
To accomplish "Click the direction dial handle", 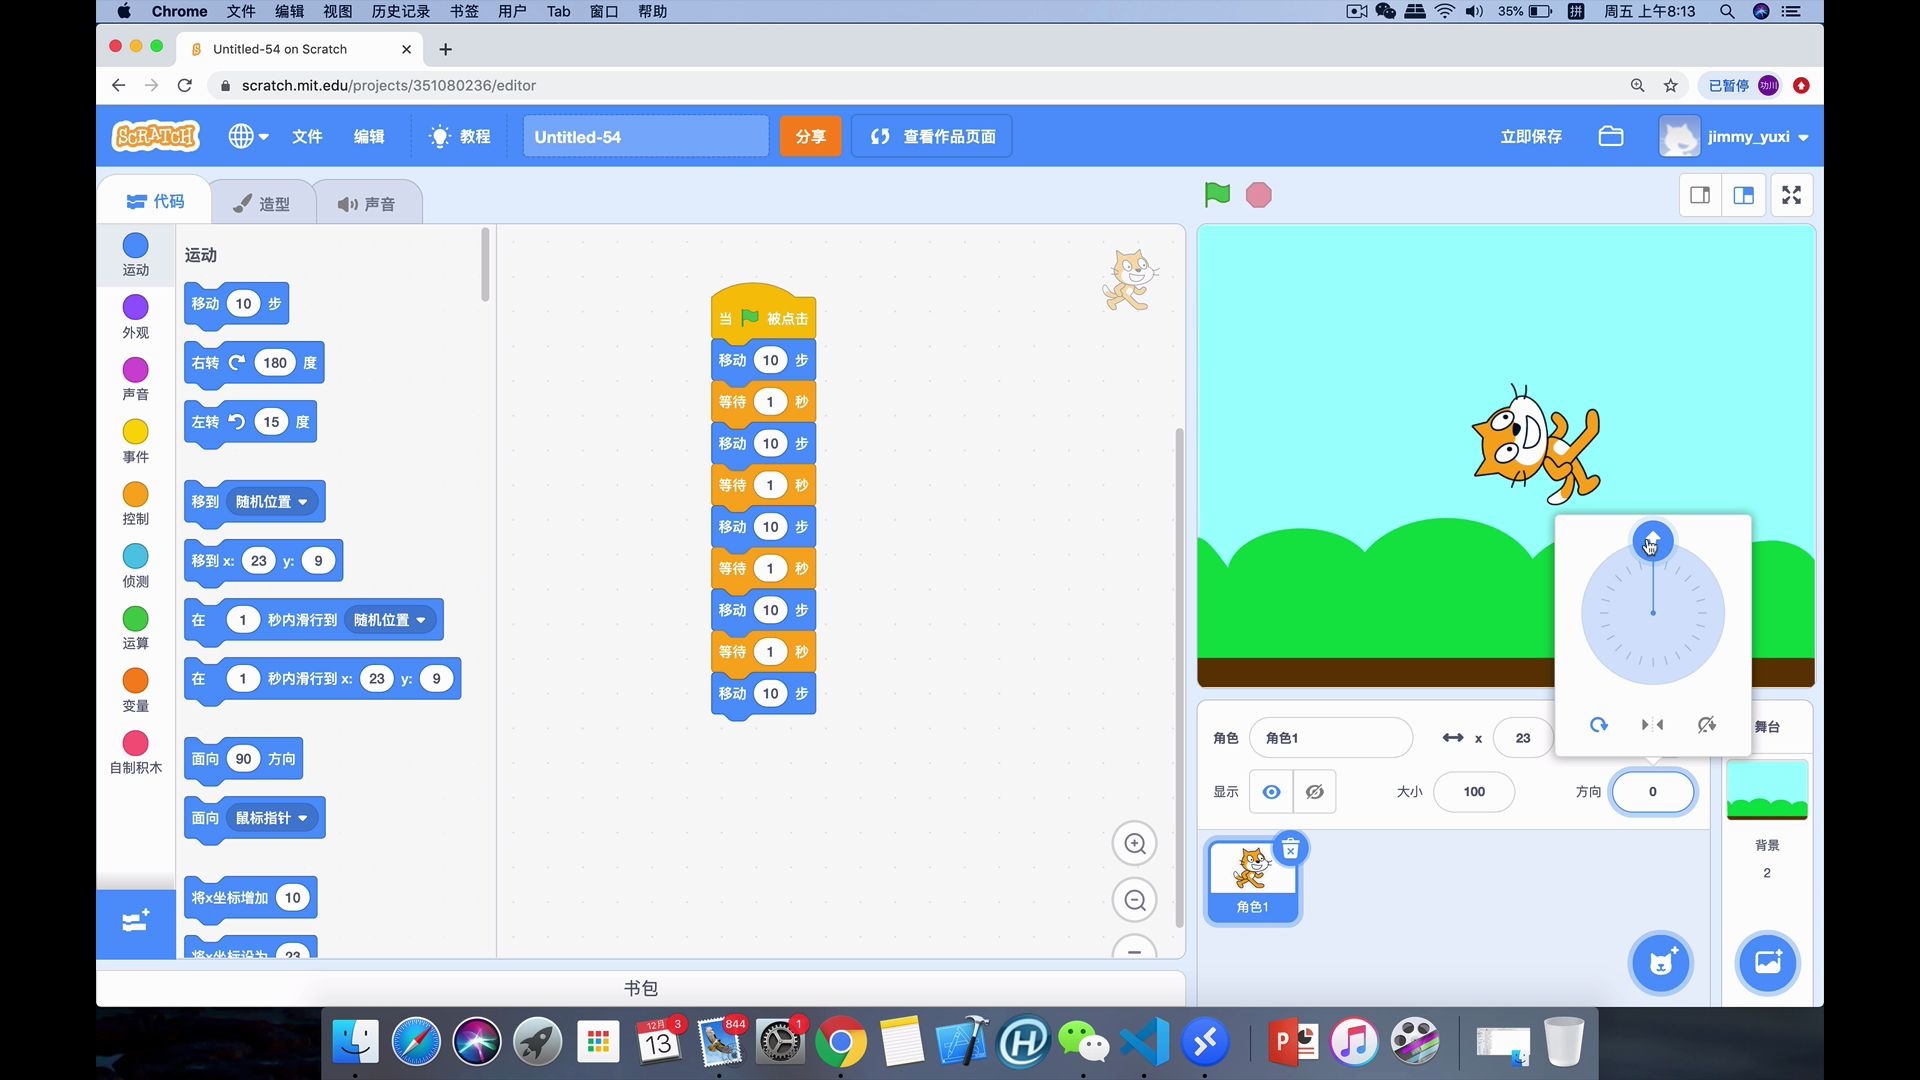I will point(1652,540).
